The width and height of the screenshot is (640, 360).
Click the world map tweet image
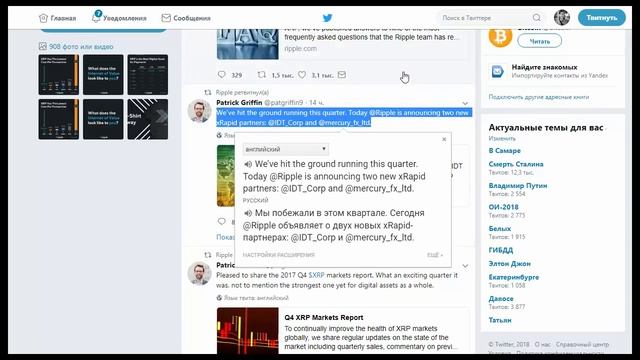(x=226, y=176)
